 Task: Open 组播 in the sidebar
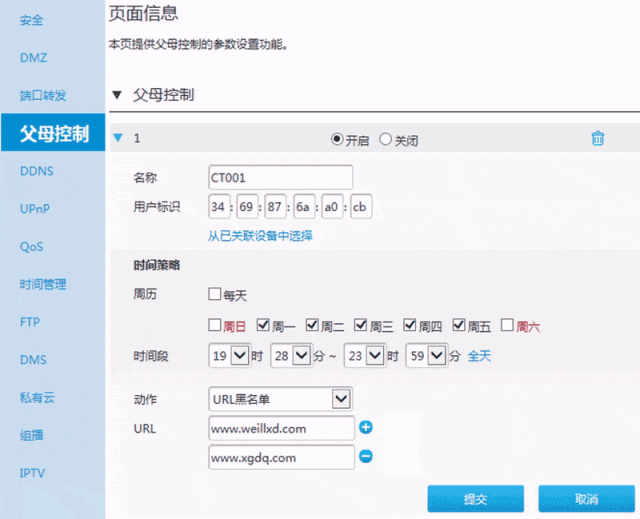pos(31,435)
